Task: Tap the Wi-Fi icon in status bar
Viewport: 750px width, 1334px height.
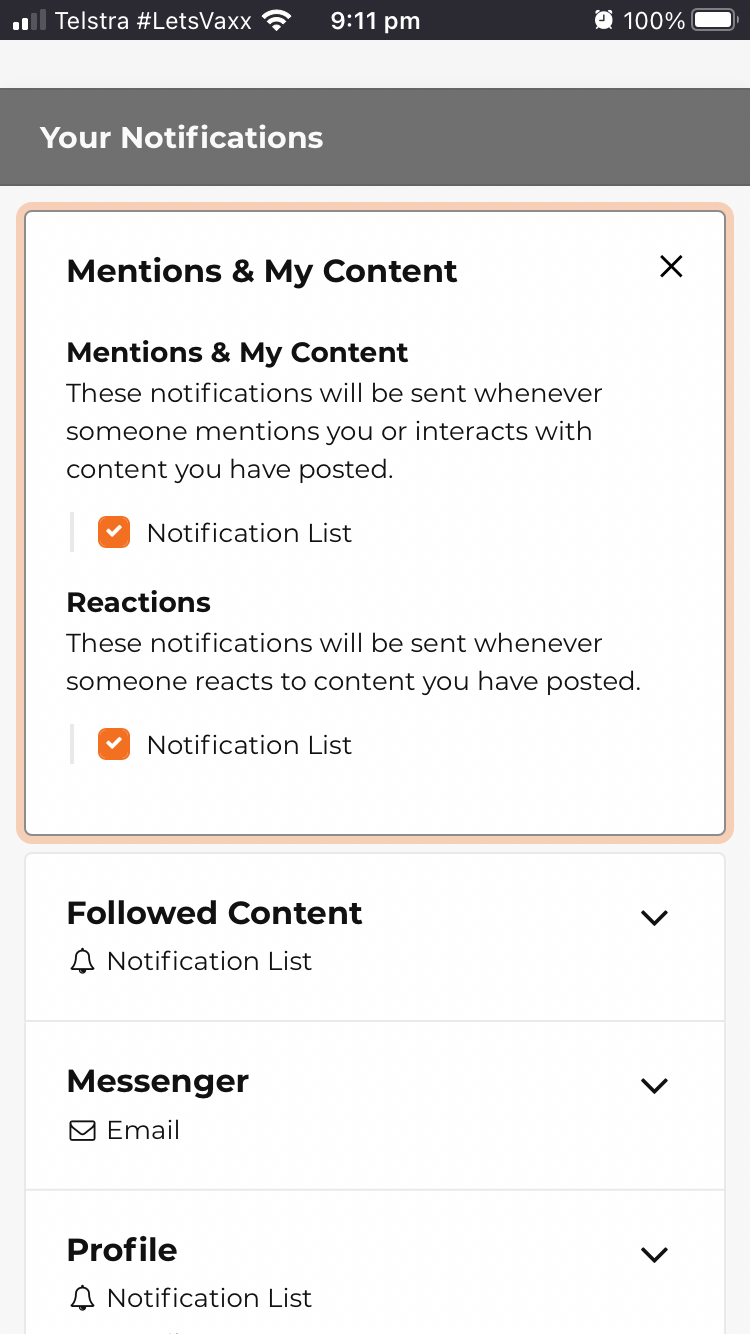Action: pyautogui.click(x=276, y=20)
